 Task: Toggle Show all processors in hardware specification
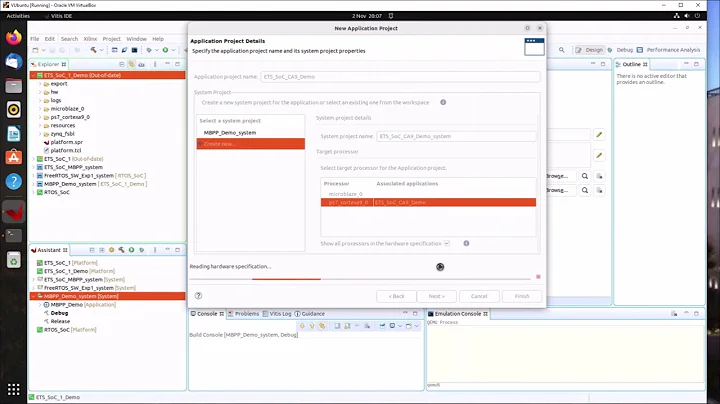click(x=447, y=243)
